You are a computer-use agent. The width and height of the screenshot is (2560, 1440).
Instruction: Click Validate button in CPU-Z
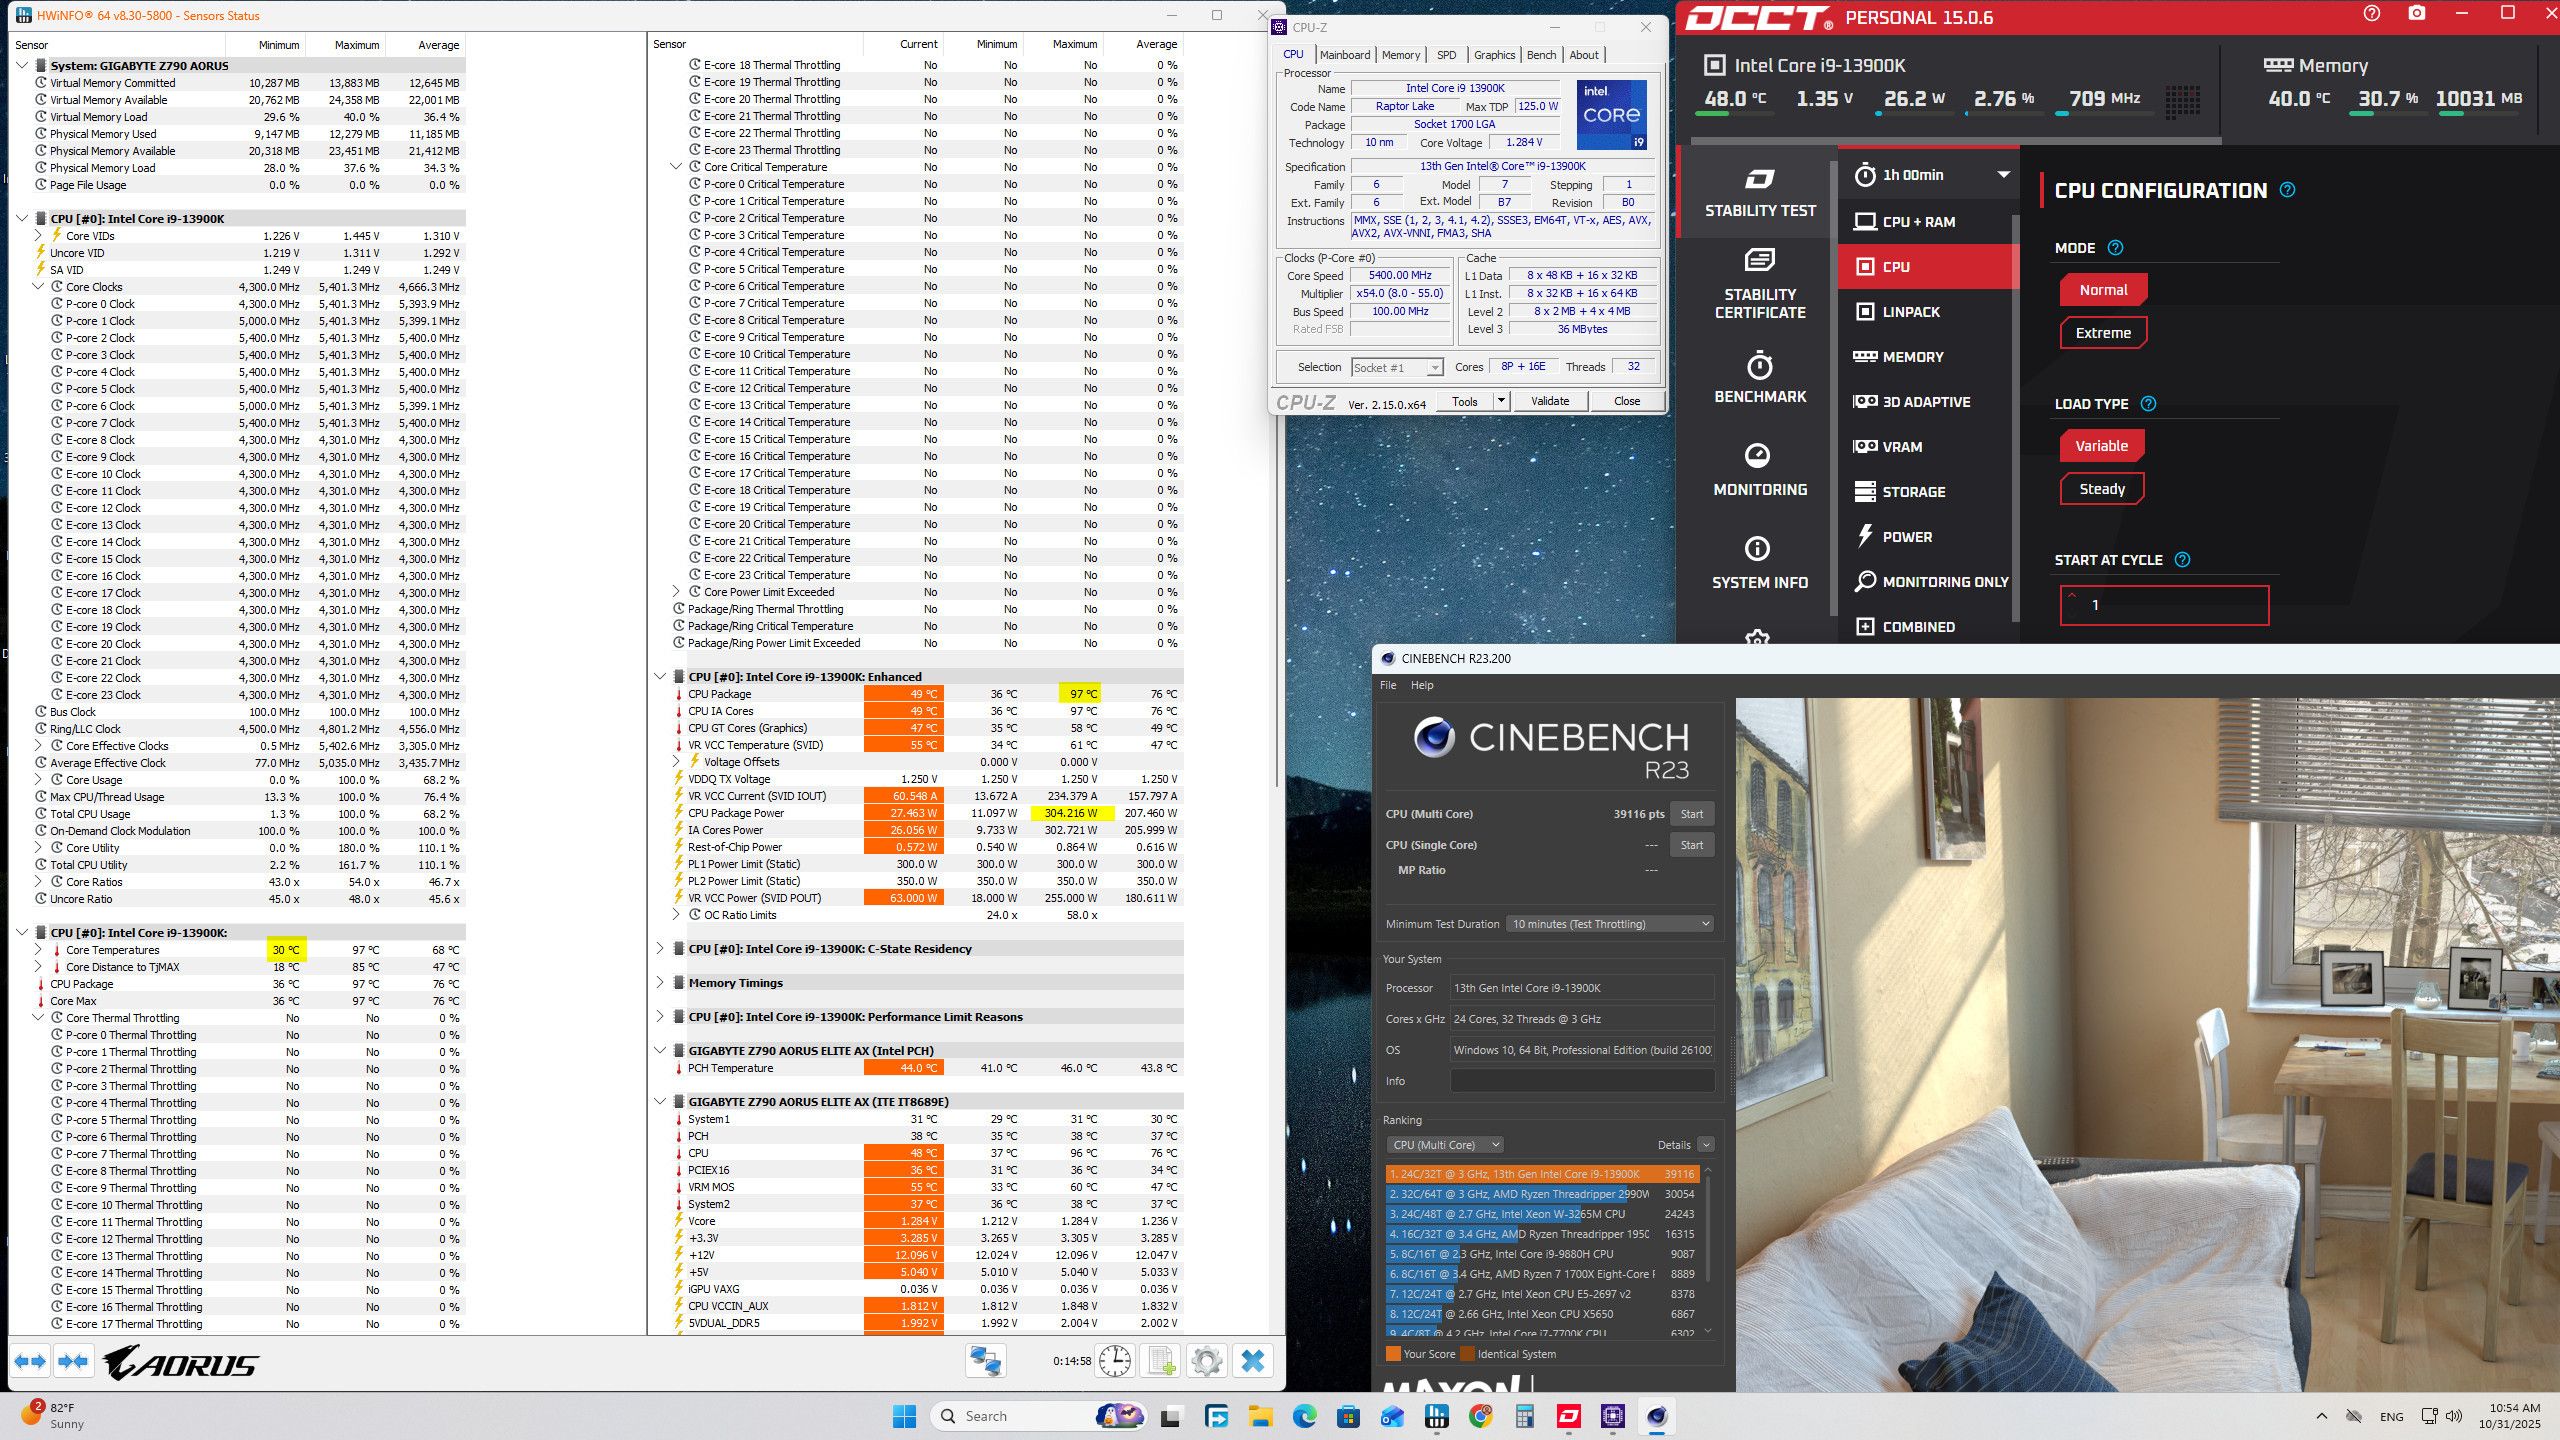(x=1549, y=401)
